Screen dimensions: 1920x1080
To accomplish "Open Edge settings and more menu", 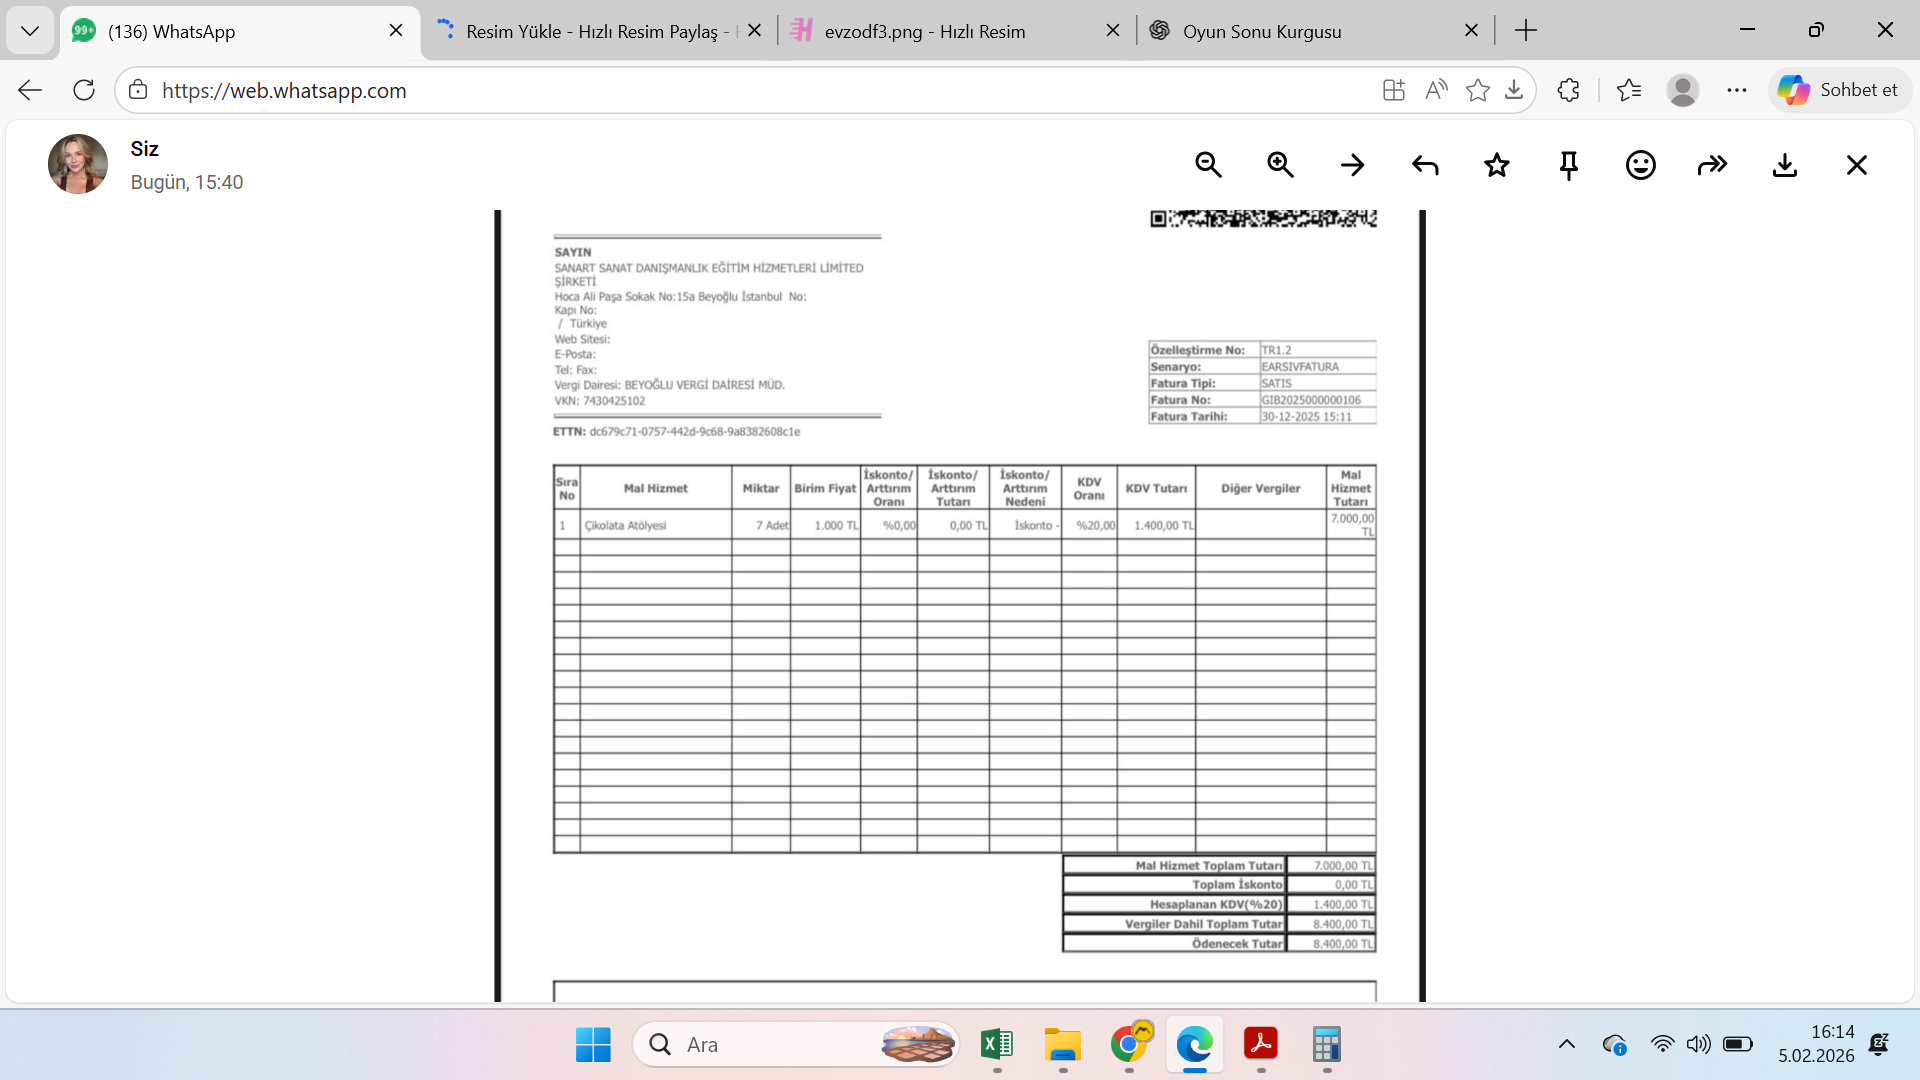I will 1737,90.
